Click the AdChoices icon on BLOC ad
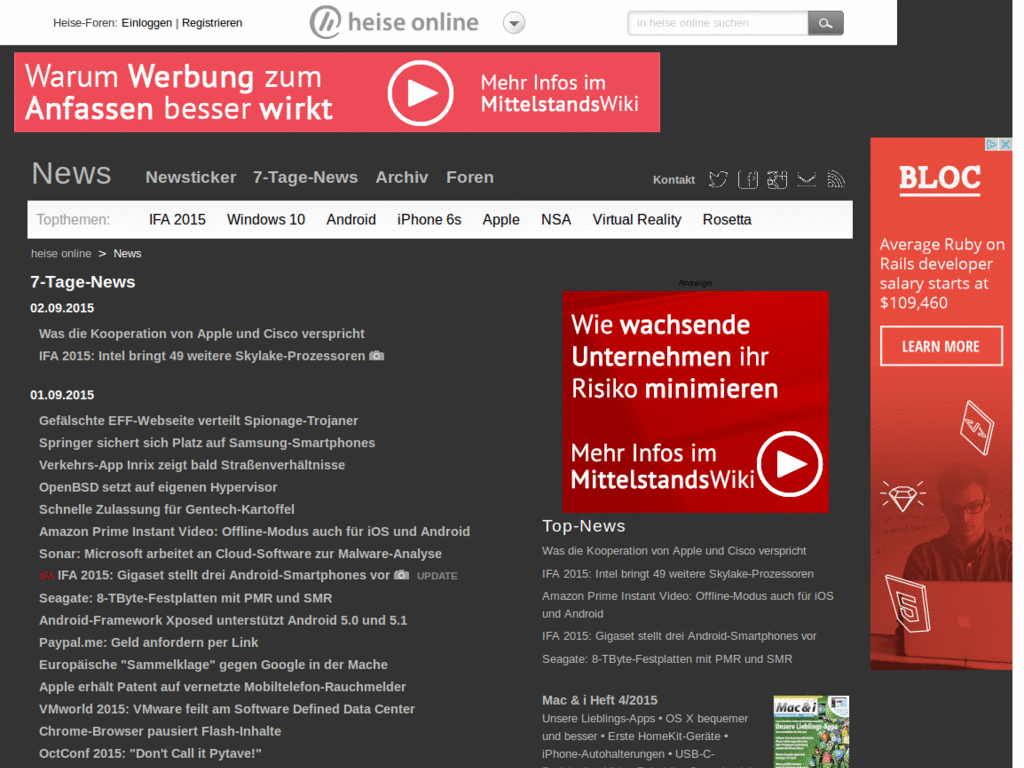Viewport: 1024px width, 768px height. (992, 144)
